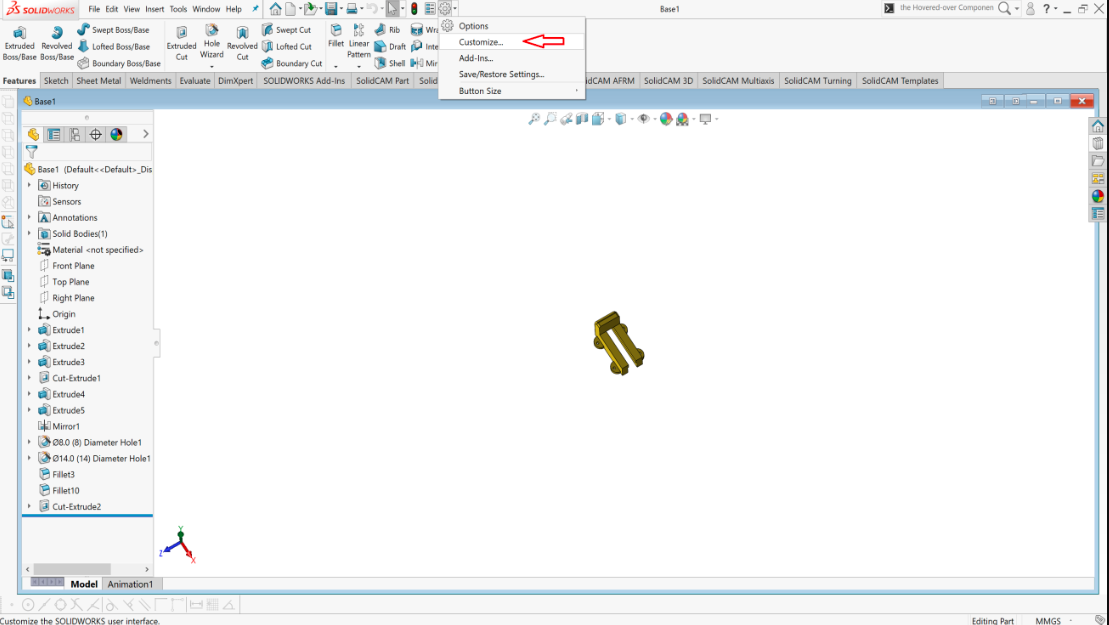Viewport: 1109px width, 625px height.
Task: Select the Fillet tool
Action: point(336,37)
